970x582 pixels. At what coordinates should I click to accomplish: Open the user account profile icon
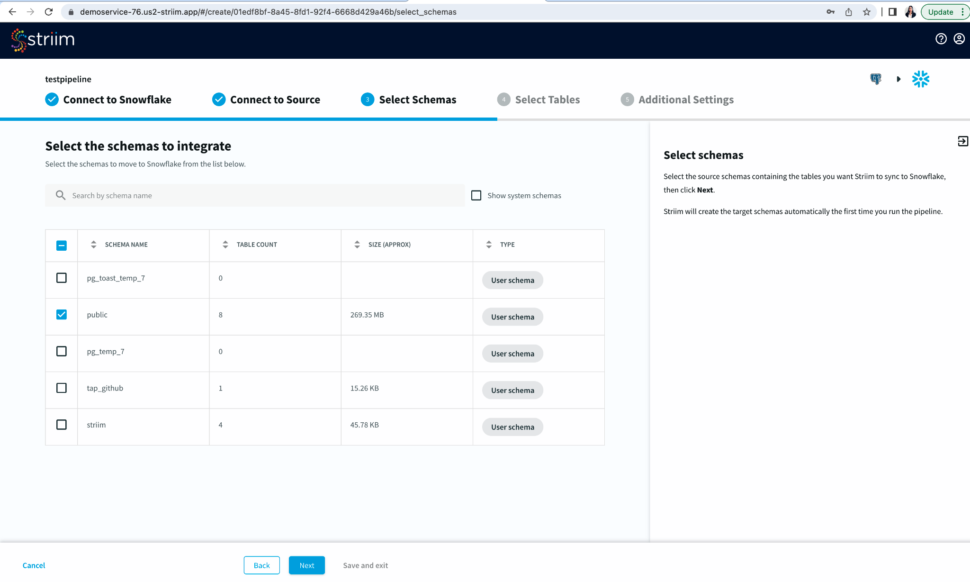tap(957, 39)
